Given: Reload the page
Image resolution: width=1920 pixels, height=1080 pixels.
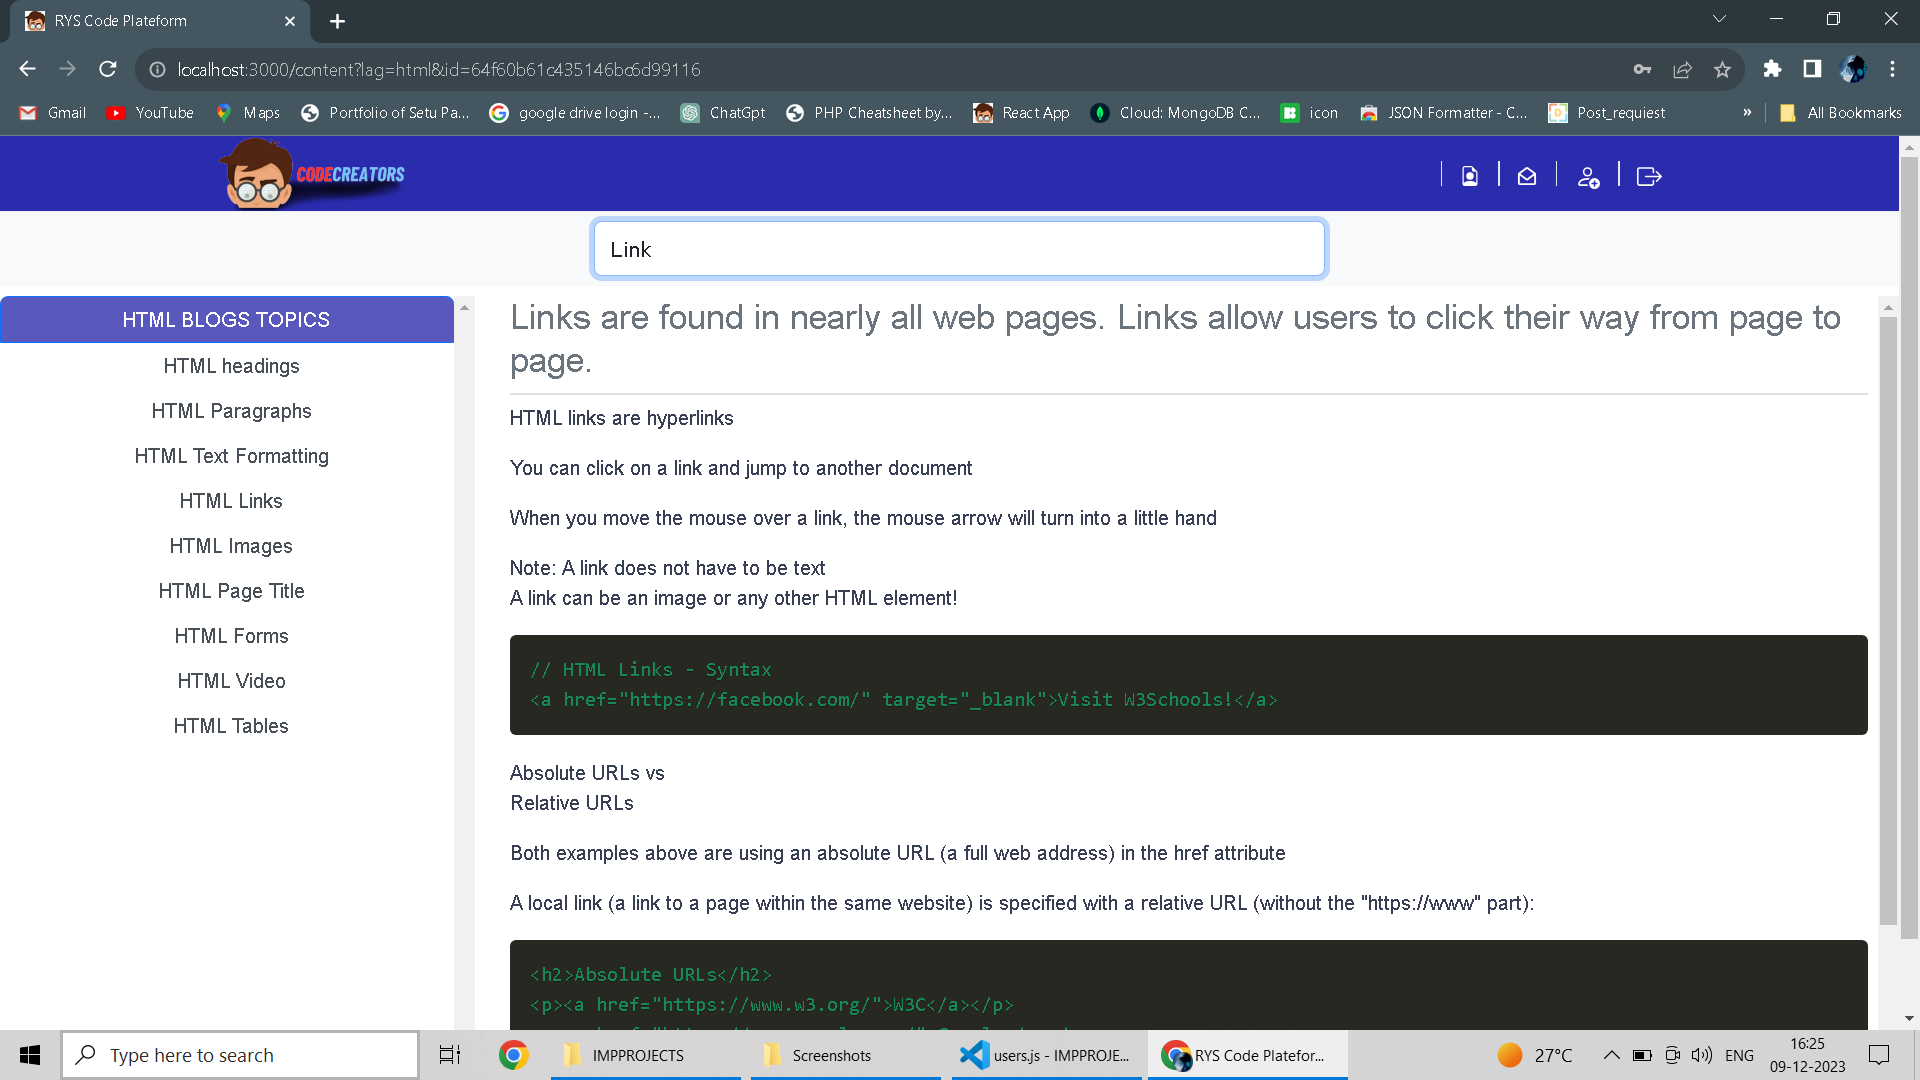Looking at the screenshot, I should pyautogui.click(x=108, y=69).
